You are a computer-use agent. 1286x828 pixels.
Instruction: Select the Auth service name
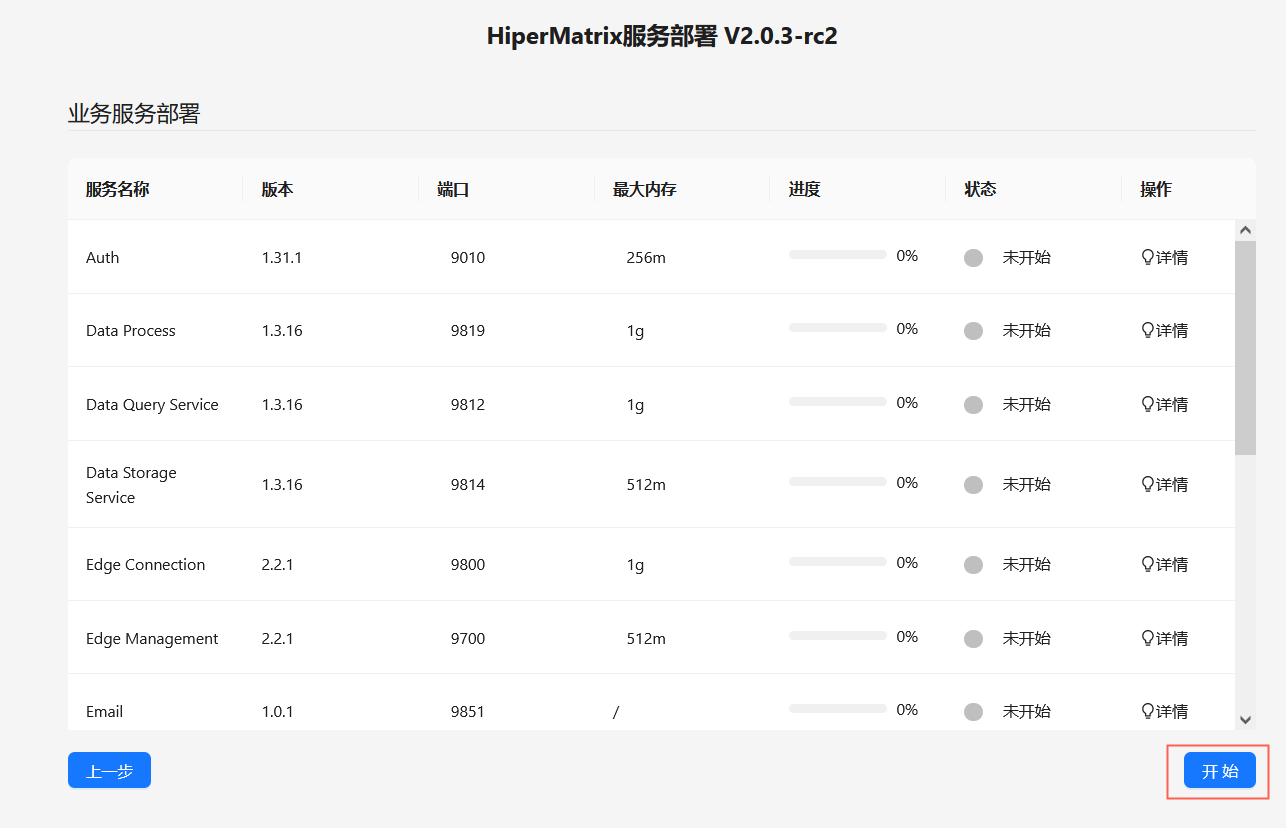click(x=102, y=257)
